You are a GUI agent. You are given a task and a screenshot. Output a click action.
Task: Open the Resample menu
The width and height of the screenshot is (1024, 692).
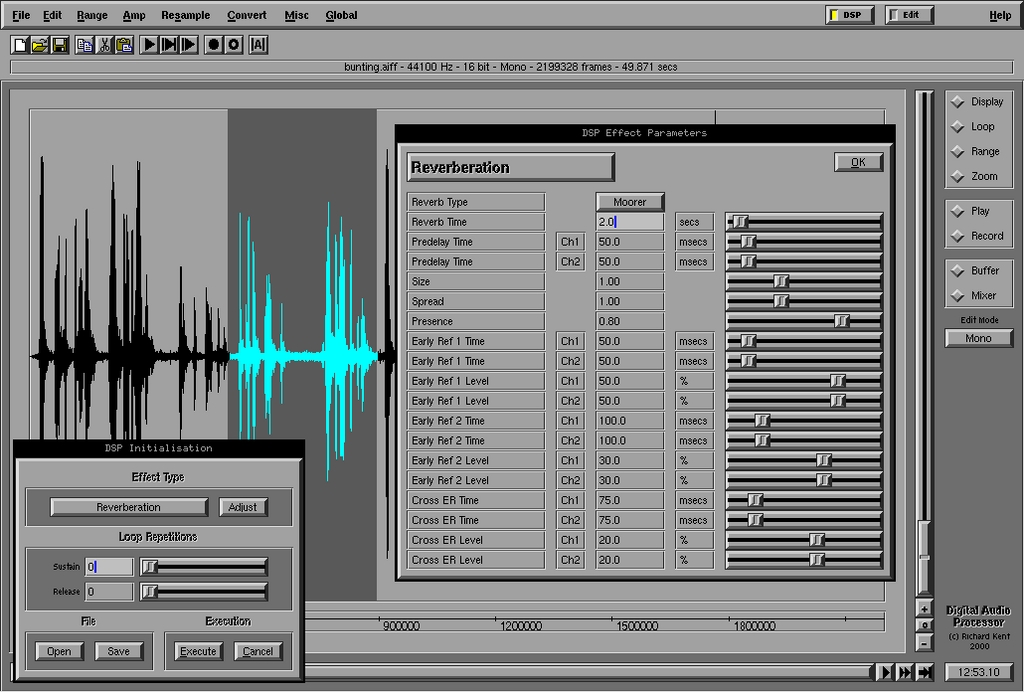185,16
